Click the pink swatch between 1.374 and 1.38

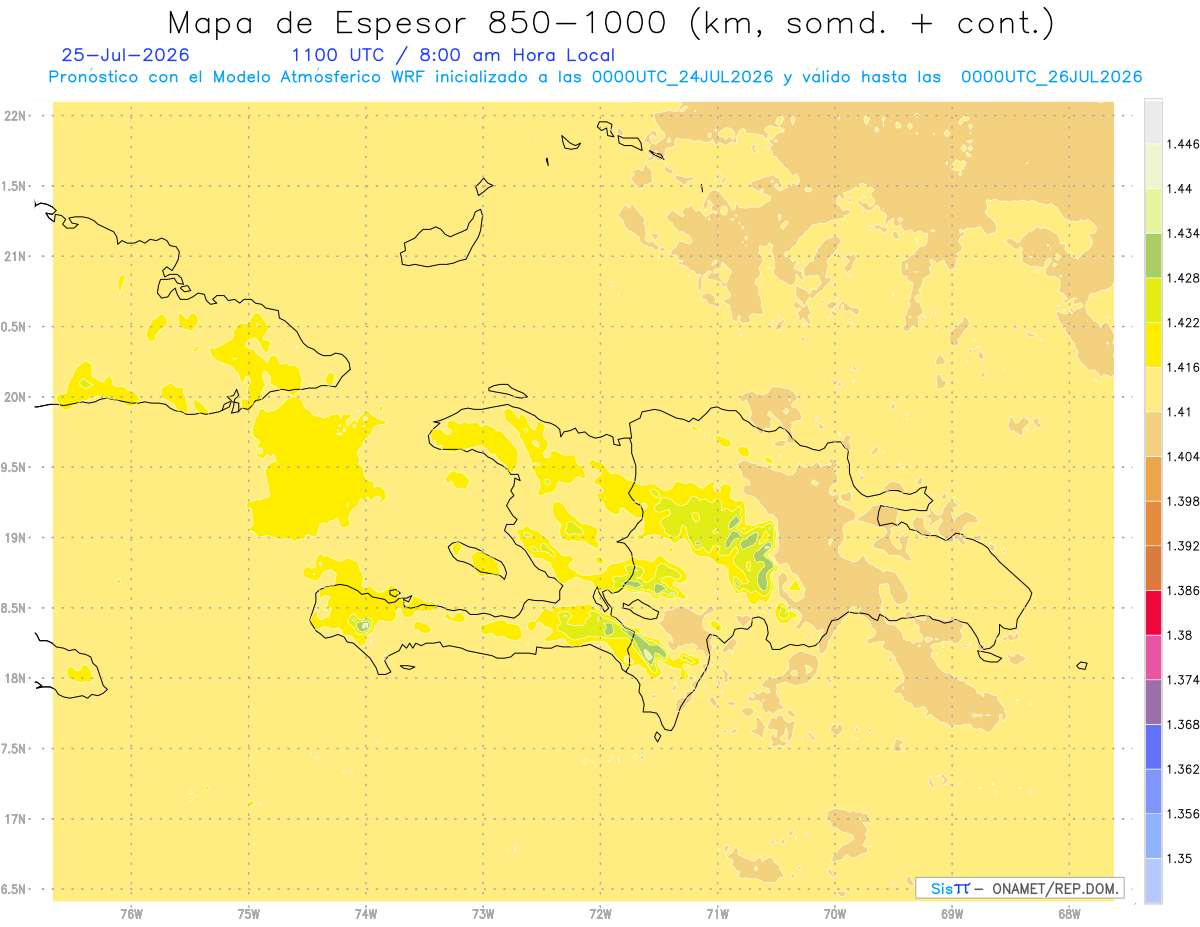1153,657
